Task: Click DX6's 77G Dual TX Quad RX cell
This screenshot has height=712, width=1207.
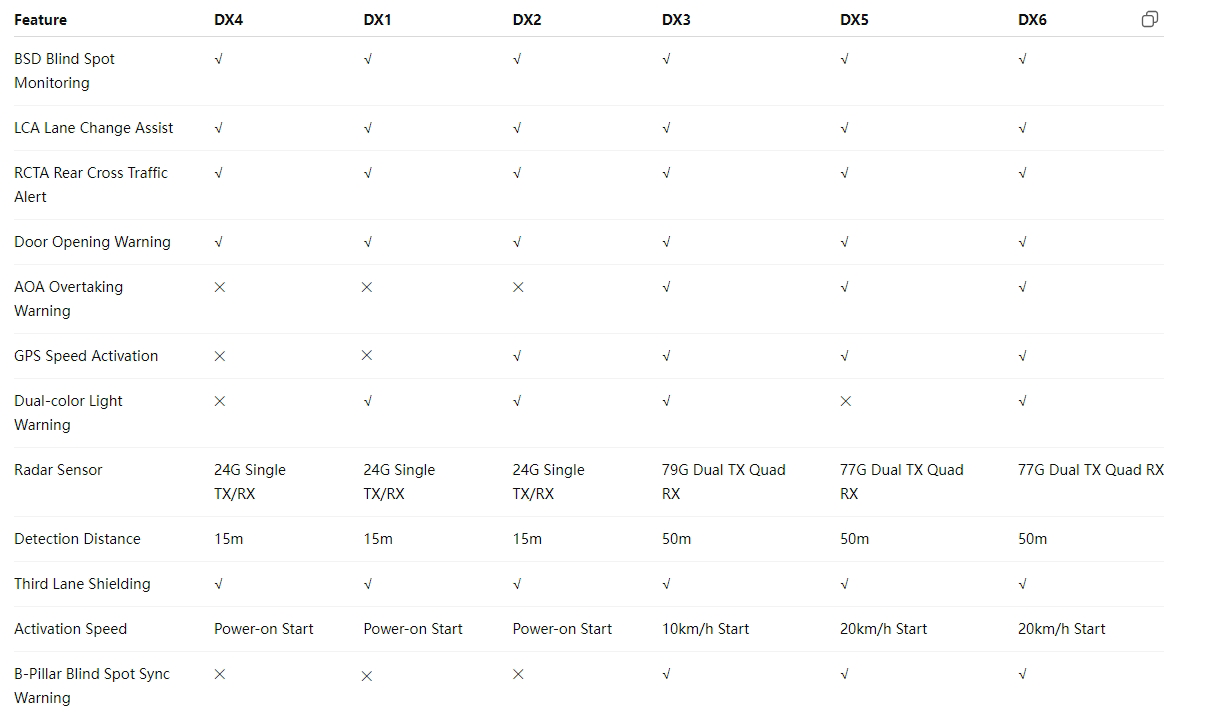Action: click(1090, 470)
